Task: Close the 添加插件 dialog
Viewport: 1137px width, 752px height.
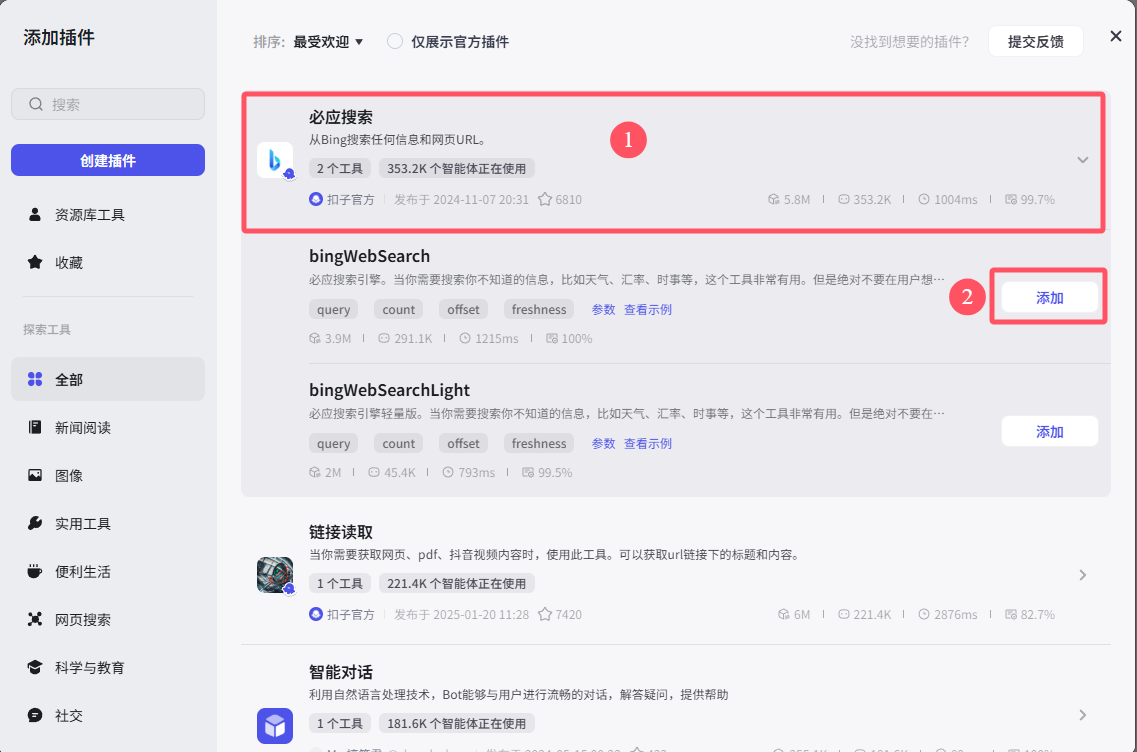Action: (1116, 36)
